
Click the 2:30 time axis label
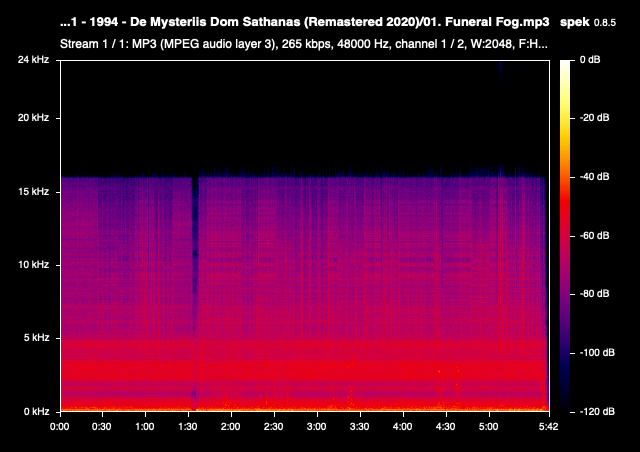(273, 427)
